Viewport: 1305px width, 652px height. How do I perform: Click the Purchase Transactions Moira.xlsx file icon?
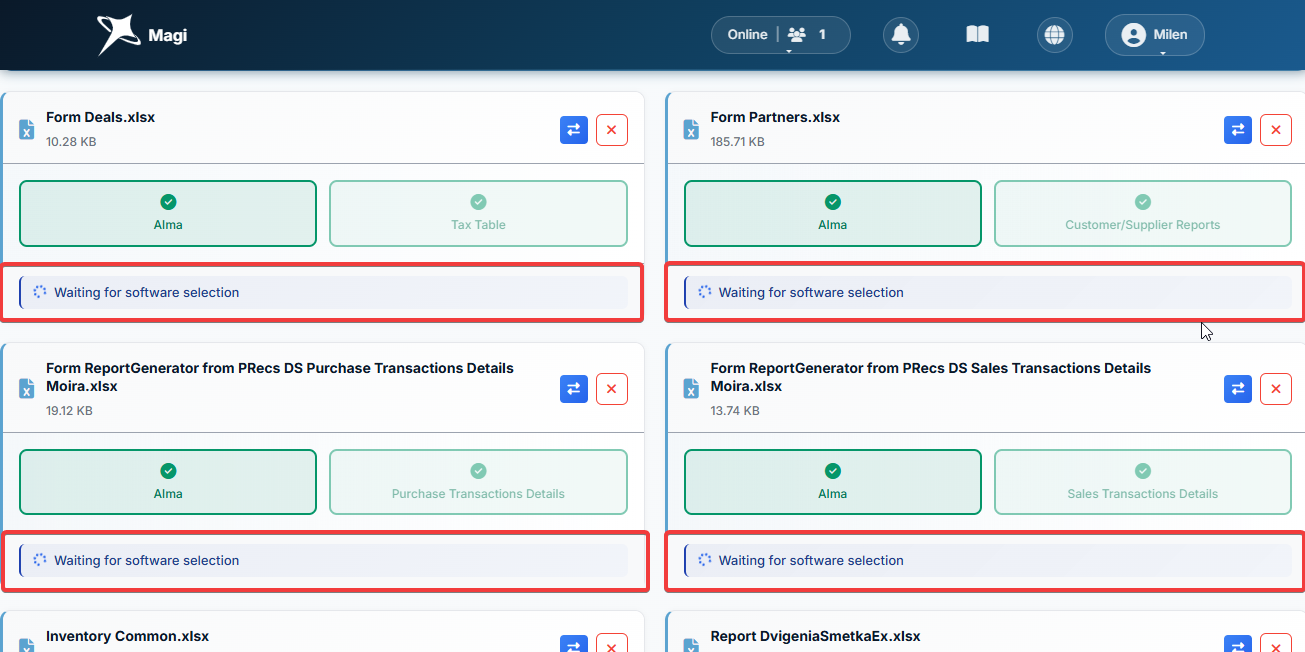pos(27,388)
